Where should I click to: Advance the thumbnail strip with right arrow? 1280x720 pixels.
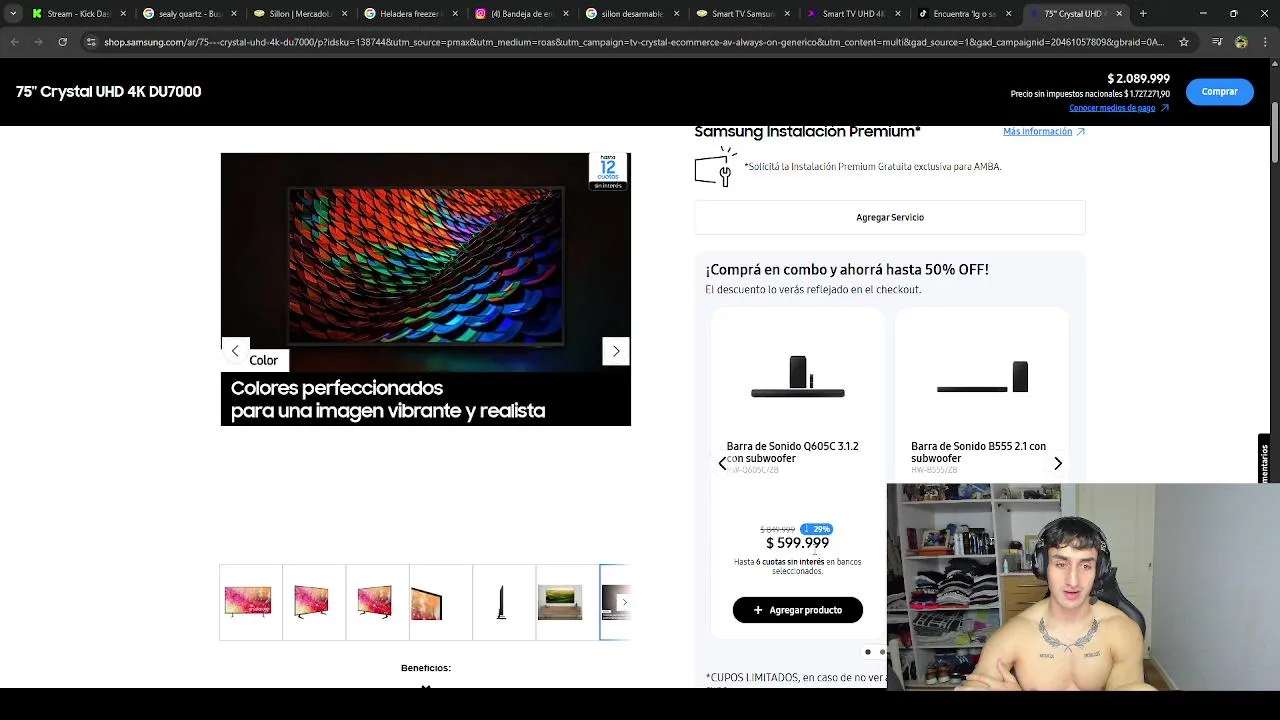[x=624, y=602]
